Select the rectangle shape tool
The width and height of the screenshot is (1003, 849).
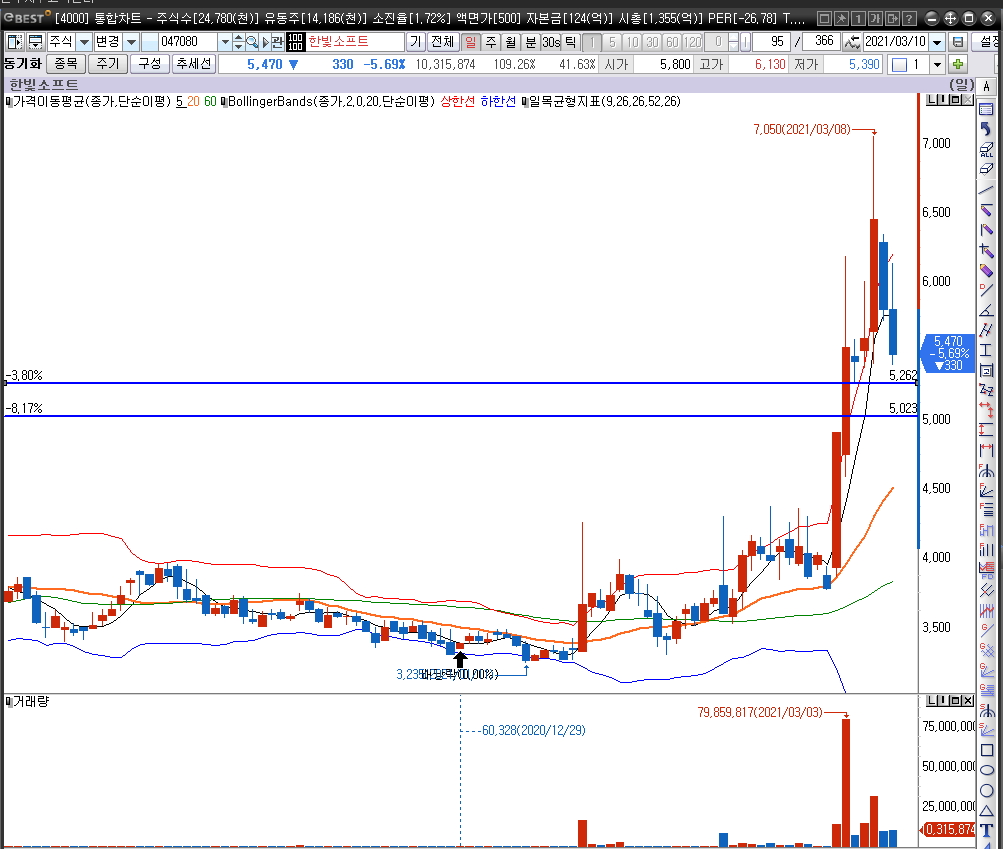click(x=986, y=750)
